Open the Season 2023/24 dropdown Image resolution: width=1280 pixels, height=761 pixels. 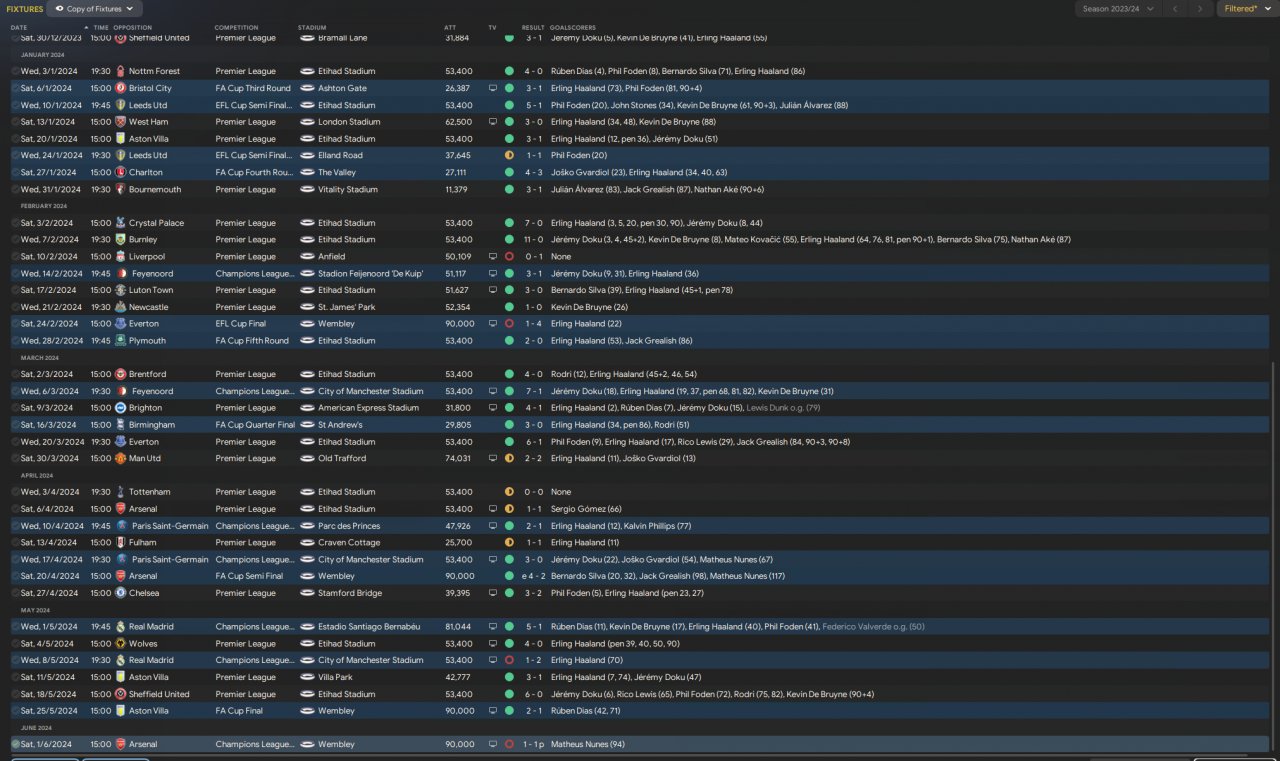coord(1119,9)
